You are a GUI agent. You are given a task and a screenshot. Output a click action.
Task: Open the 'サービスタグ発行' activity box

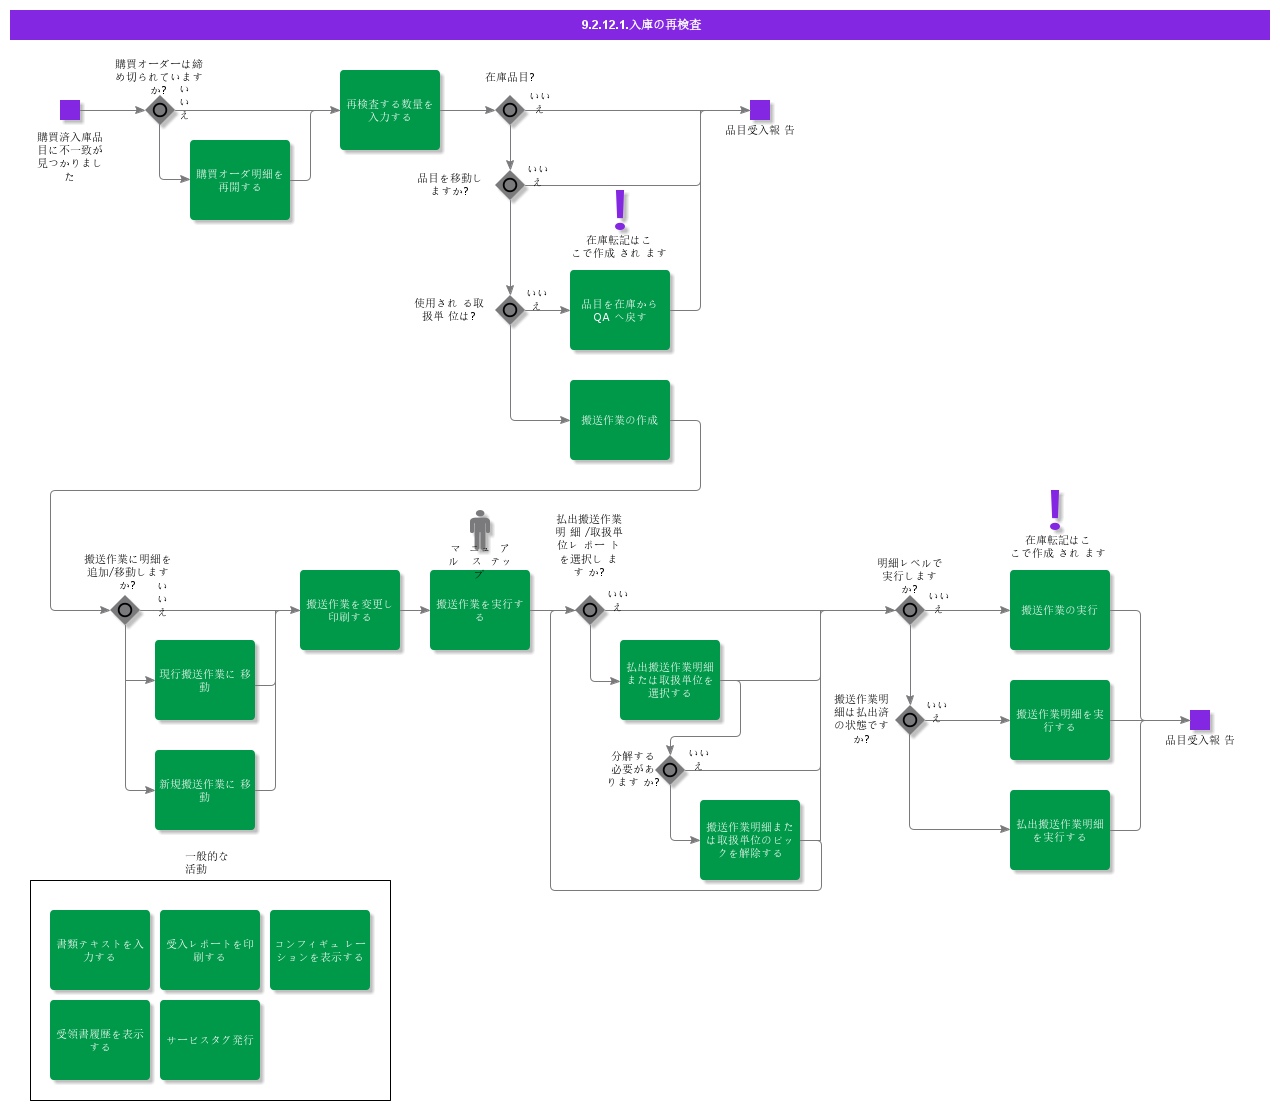coord(210,1040)
